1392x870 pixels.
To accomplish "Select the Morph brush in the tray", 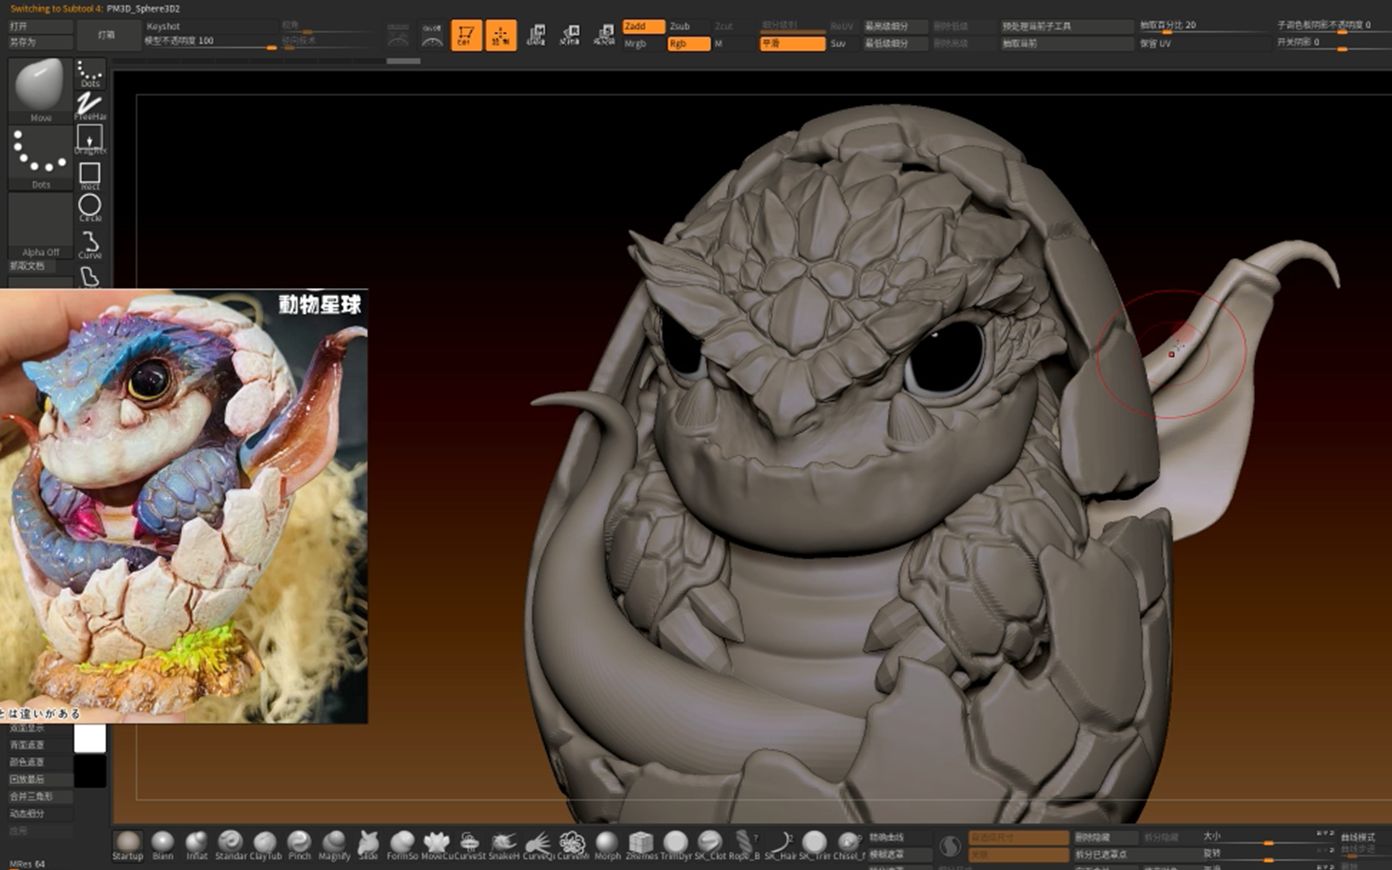I will (x=605, y=843).
